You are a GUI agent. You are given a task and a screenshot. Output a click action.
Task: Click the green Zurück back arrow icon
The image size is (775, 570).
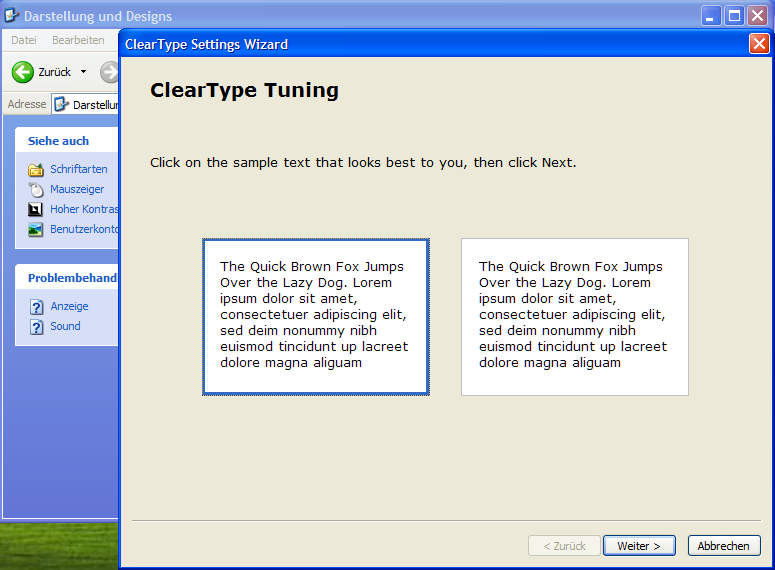pos(23,72)
